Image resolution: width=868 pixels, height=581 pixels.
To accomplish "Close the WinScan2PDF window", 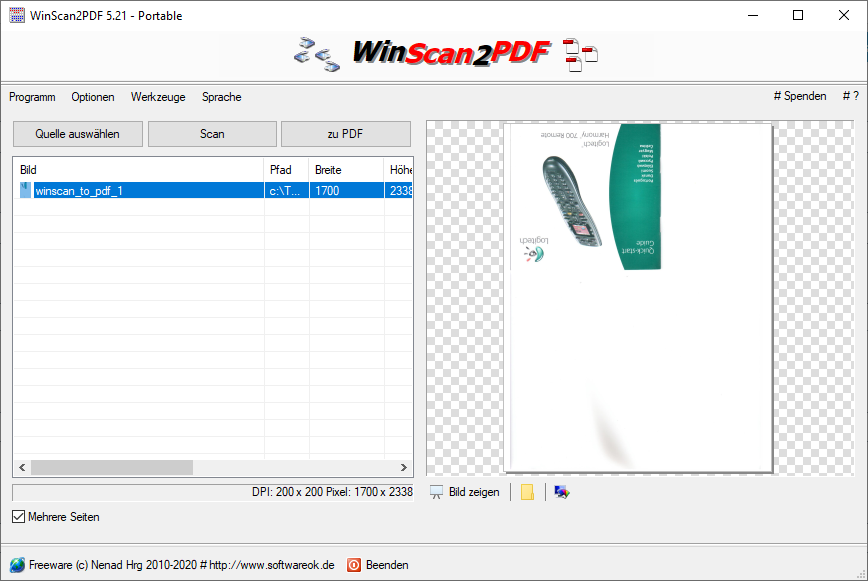I will coord(844,15).
